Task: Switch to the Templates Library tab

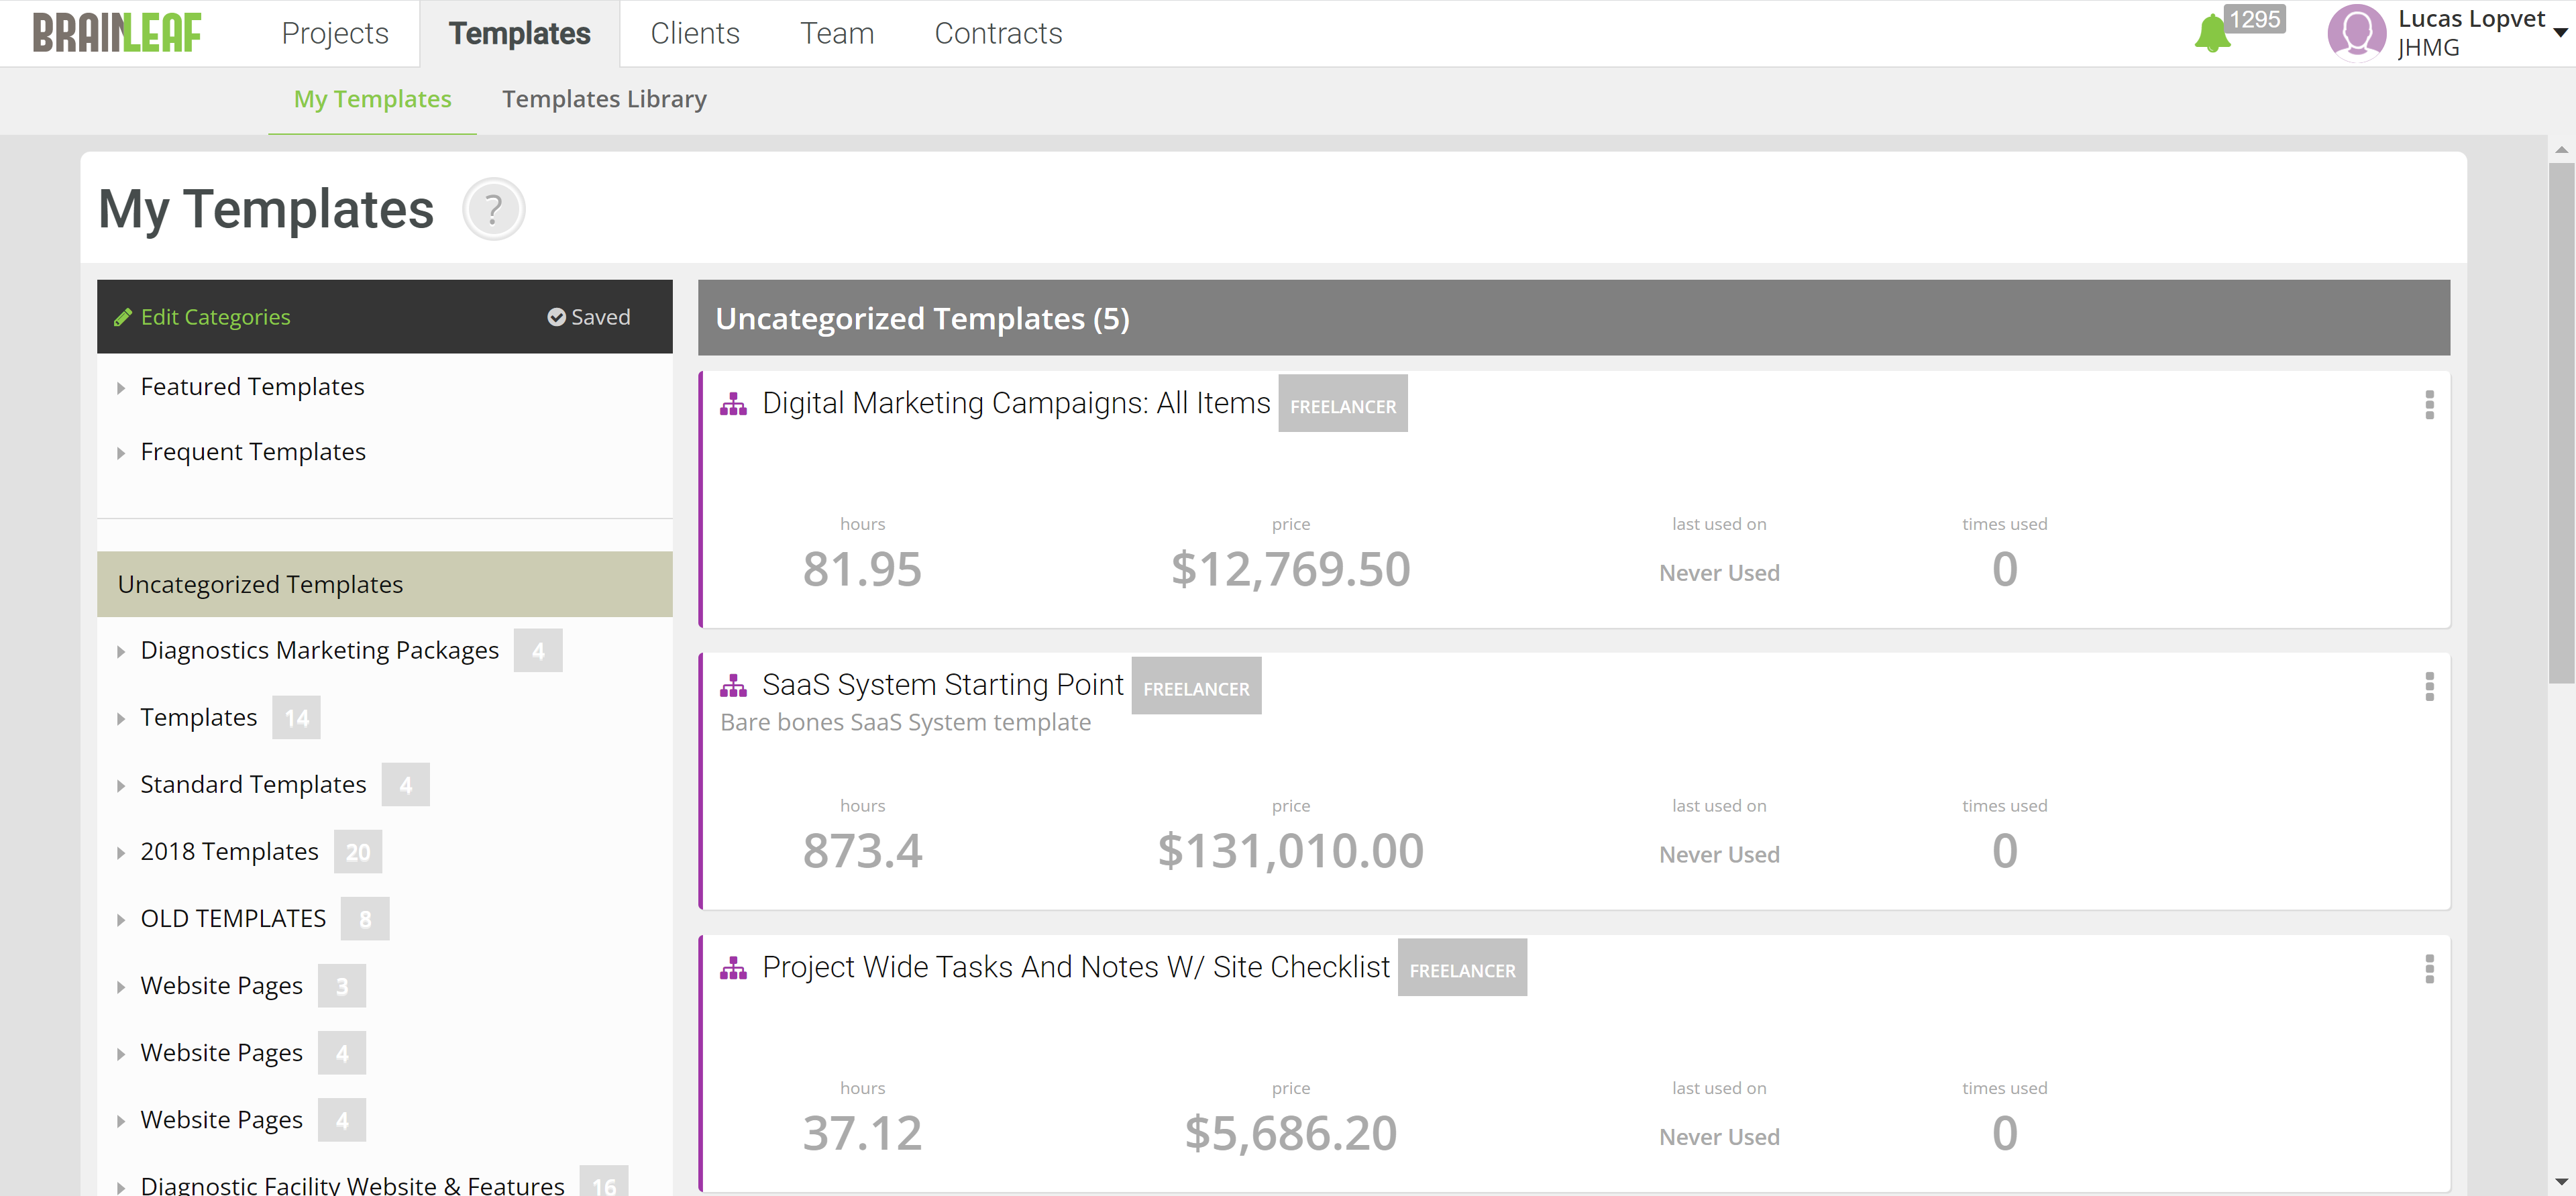Action: click(604, 99)
